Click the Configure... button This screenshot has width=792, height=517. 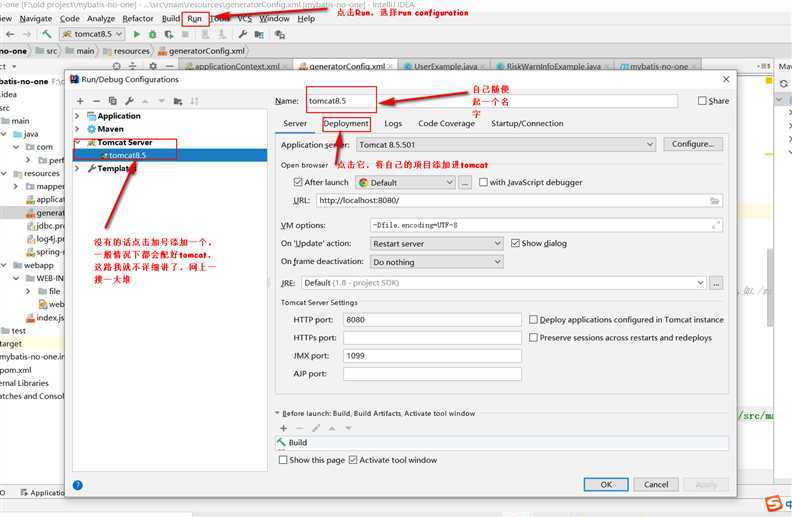tap(693, 144)
